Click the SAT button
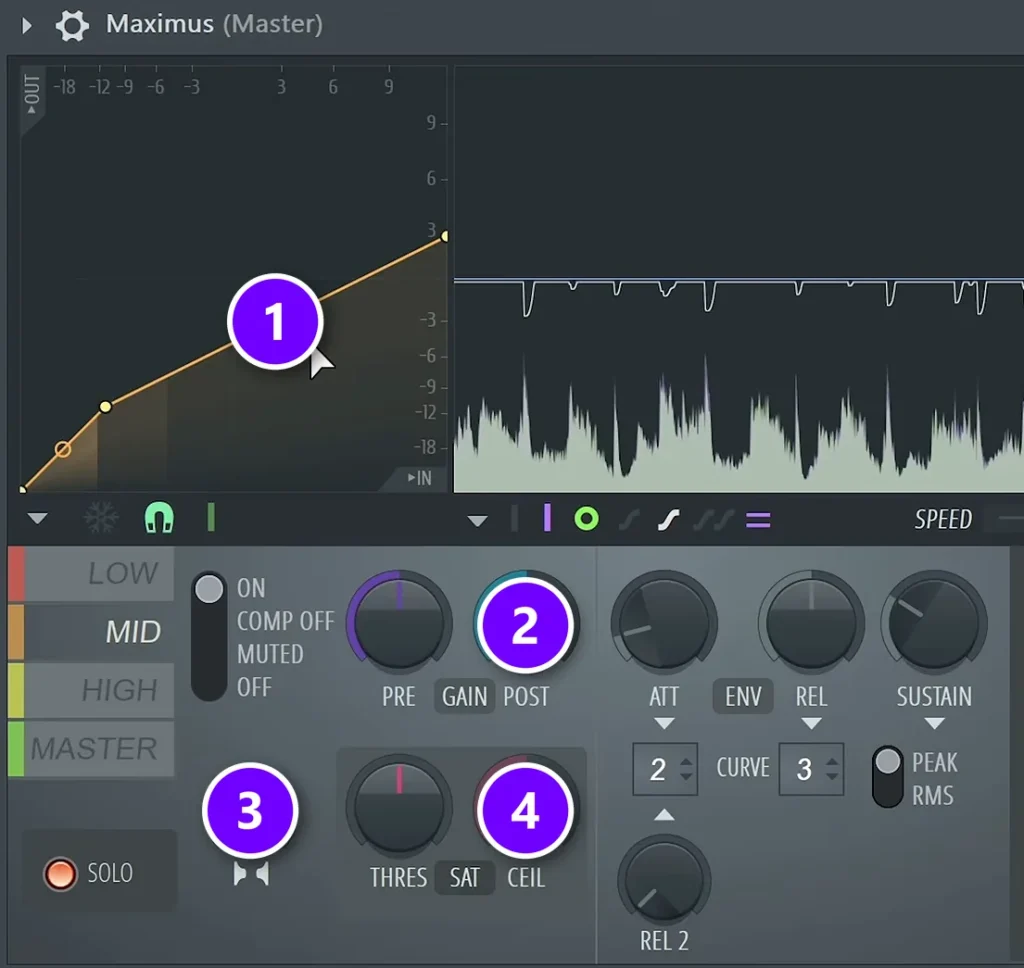1024x968 pixels. 464,878
